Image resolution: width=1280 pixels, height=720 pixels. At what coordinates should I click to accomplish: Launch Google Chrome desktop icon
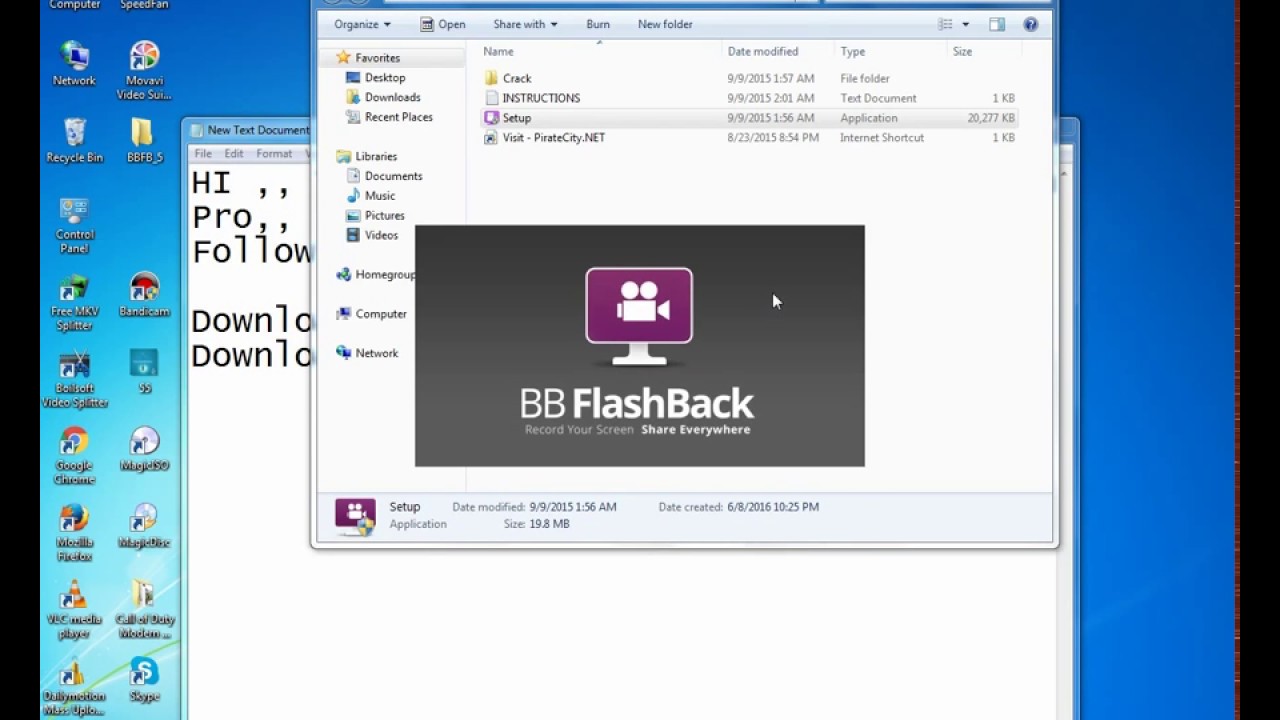(74, 456)
